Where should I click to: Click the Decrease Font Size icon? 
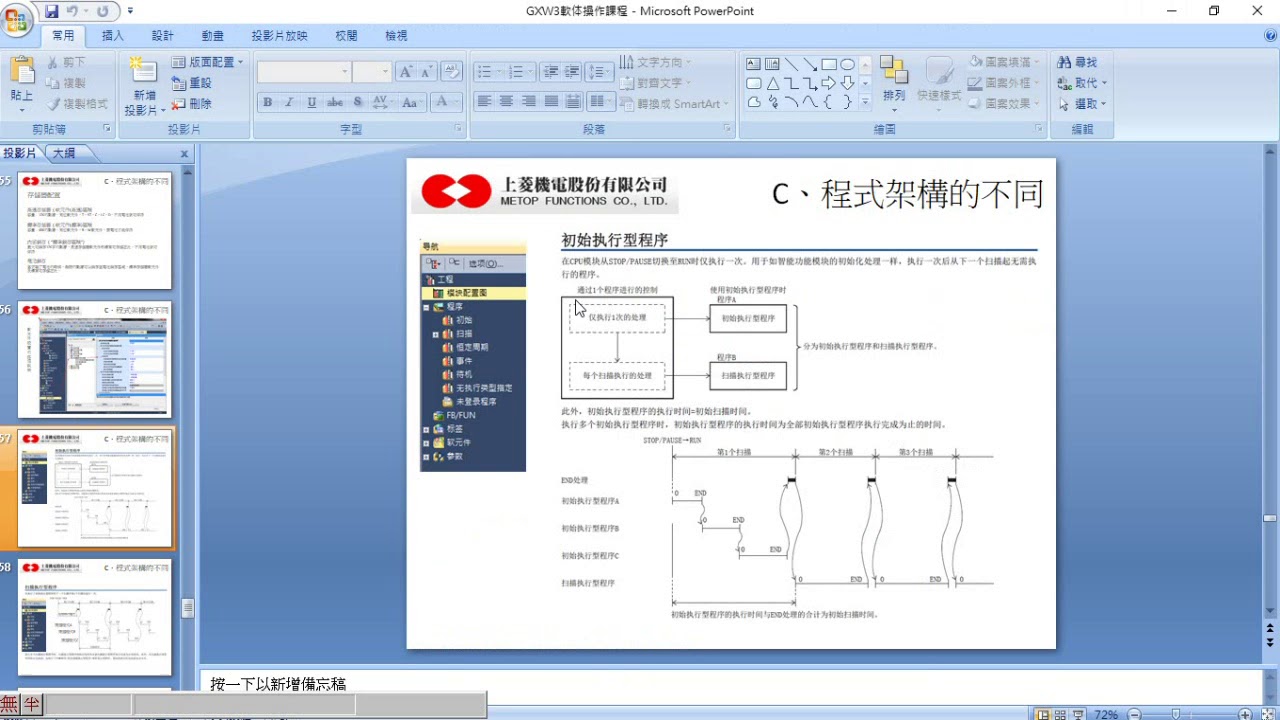coord(428,72)
